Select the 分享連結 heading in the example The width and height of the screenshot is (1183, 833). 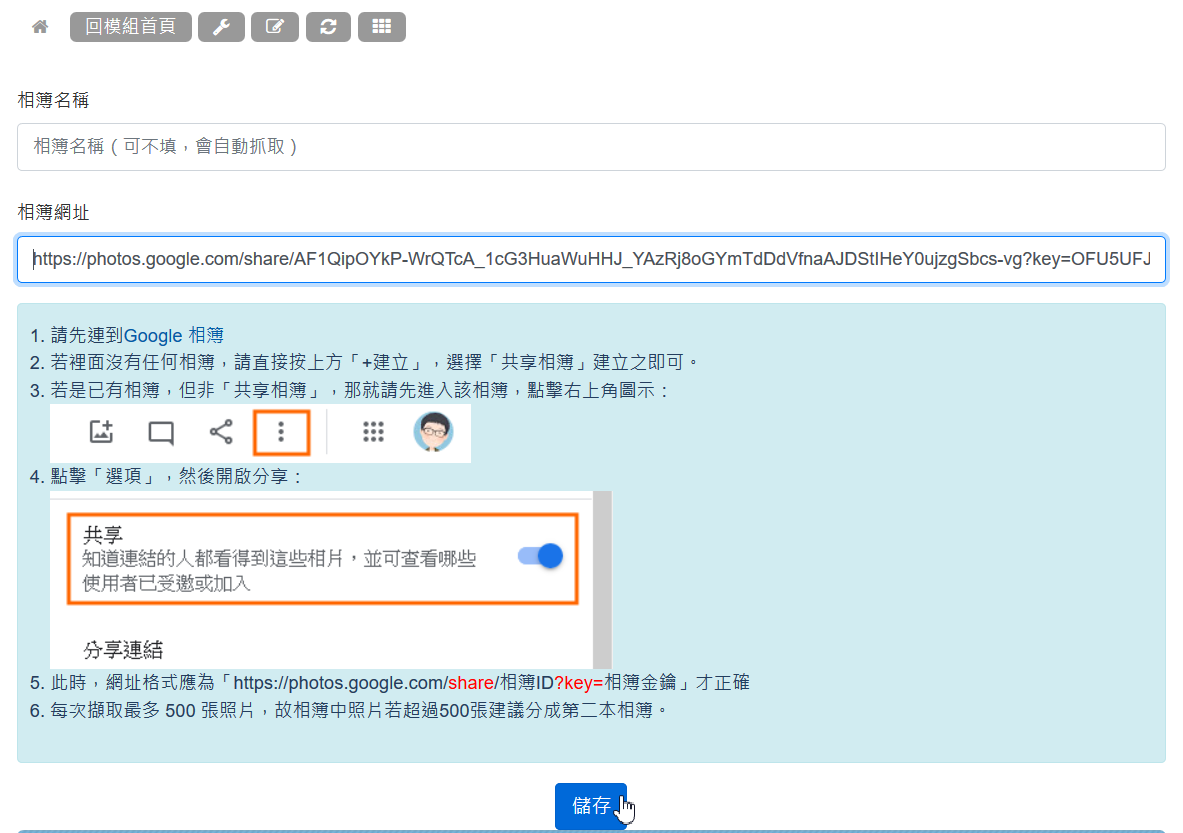coord(123,650)
